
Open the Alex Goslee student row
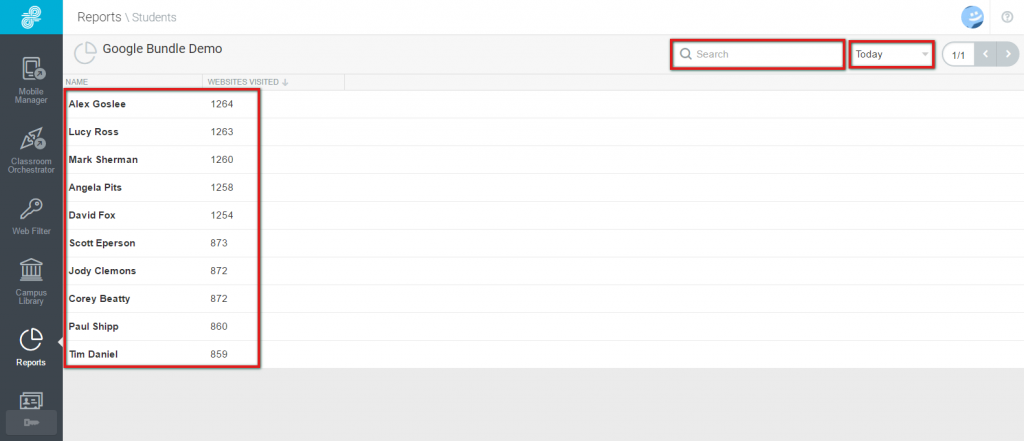[543, 104]
